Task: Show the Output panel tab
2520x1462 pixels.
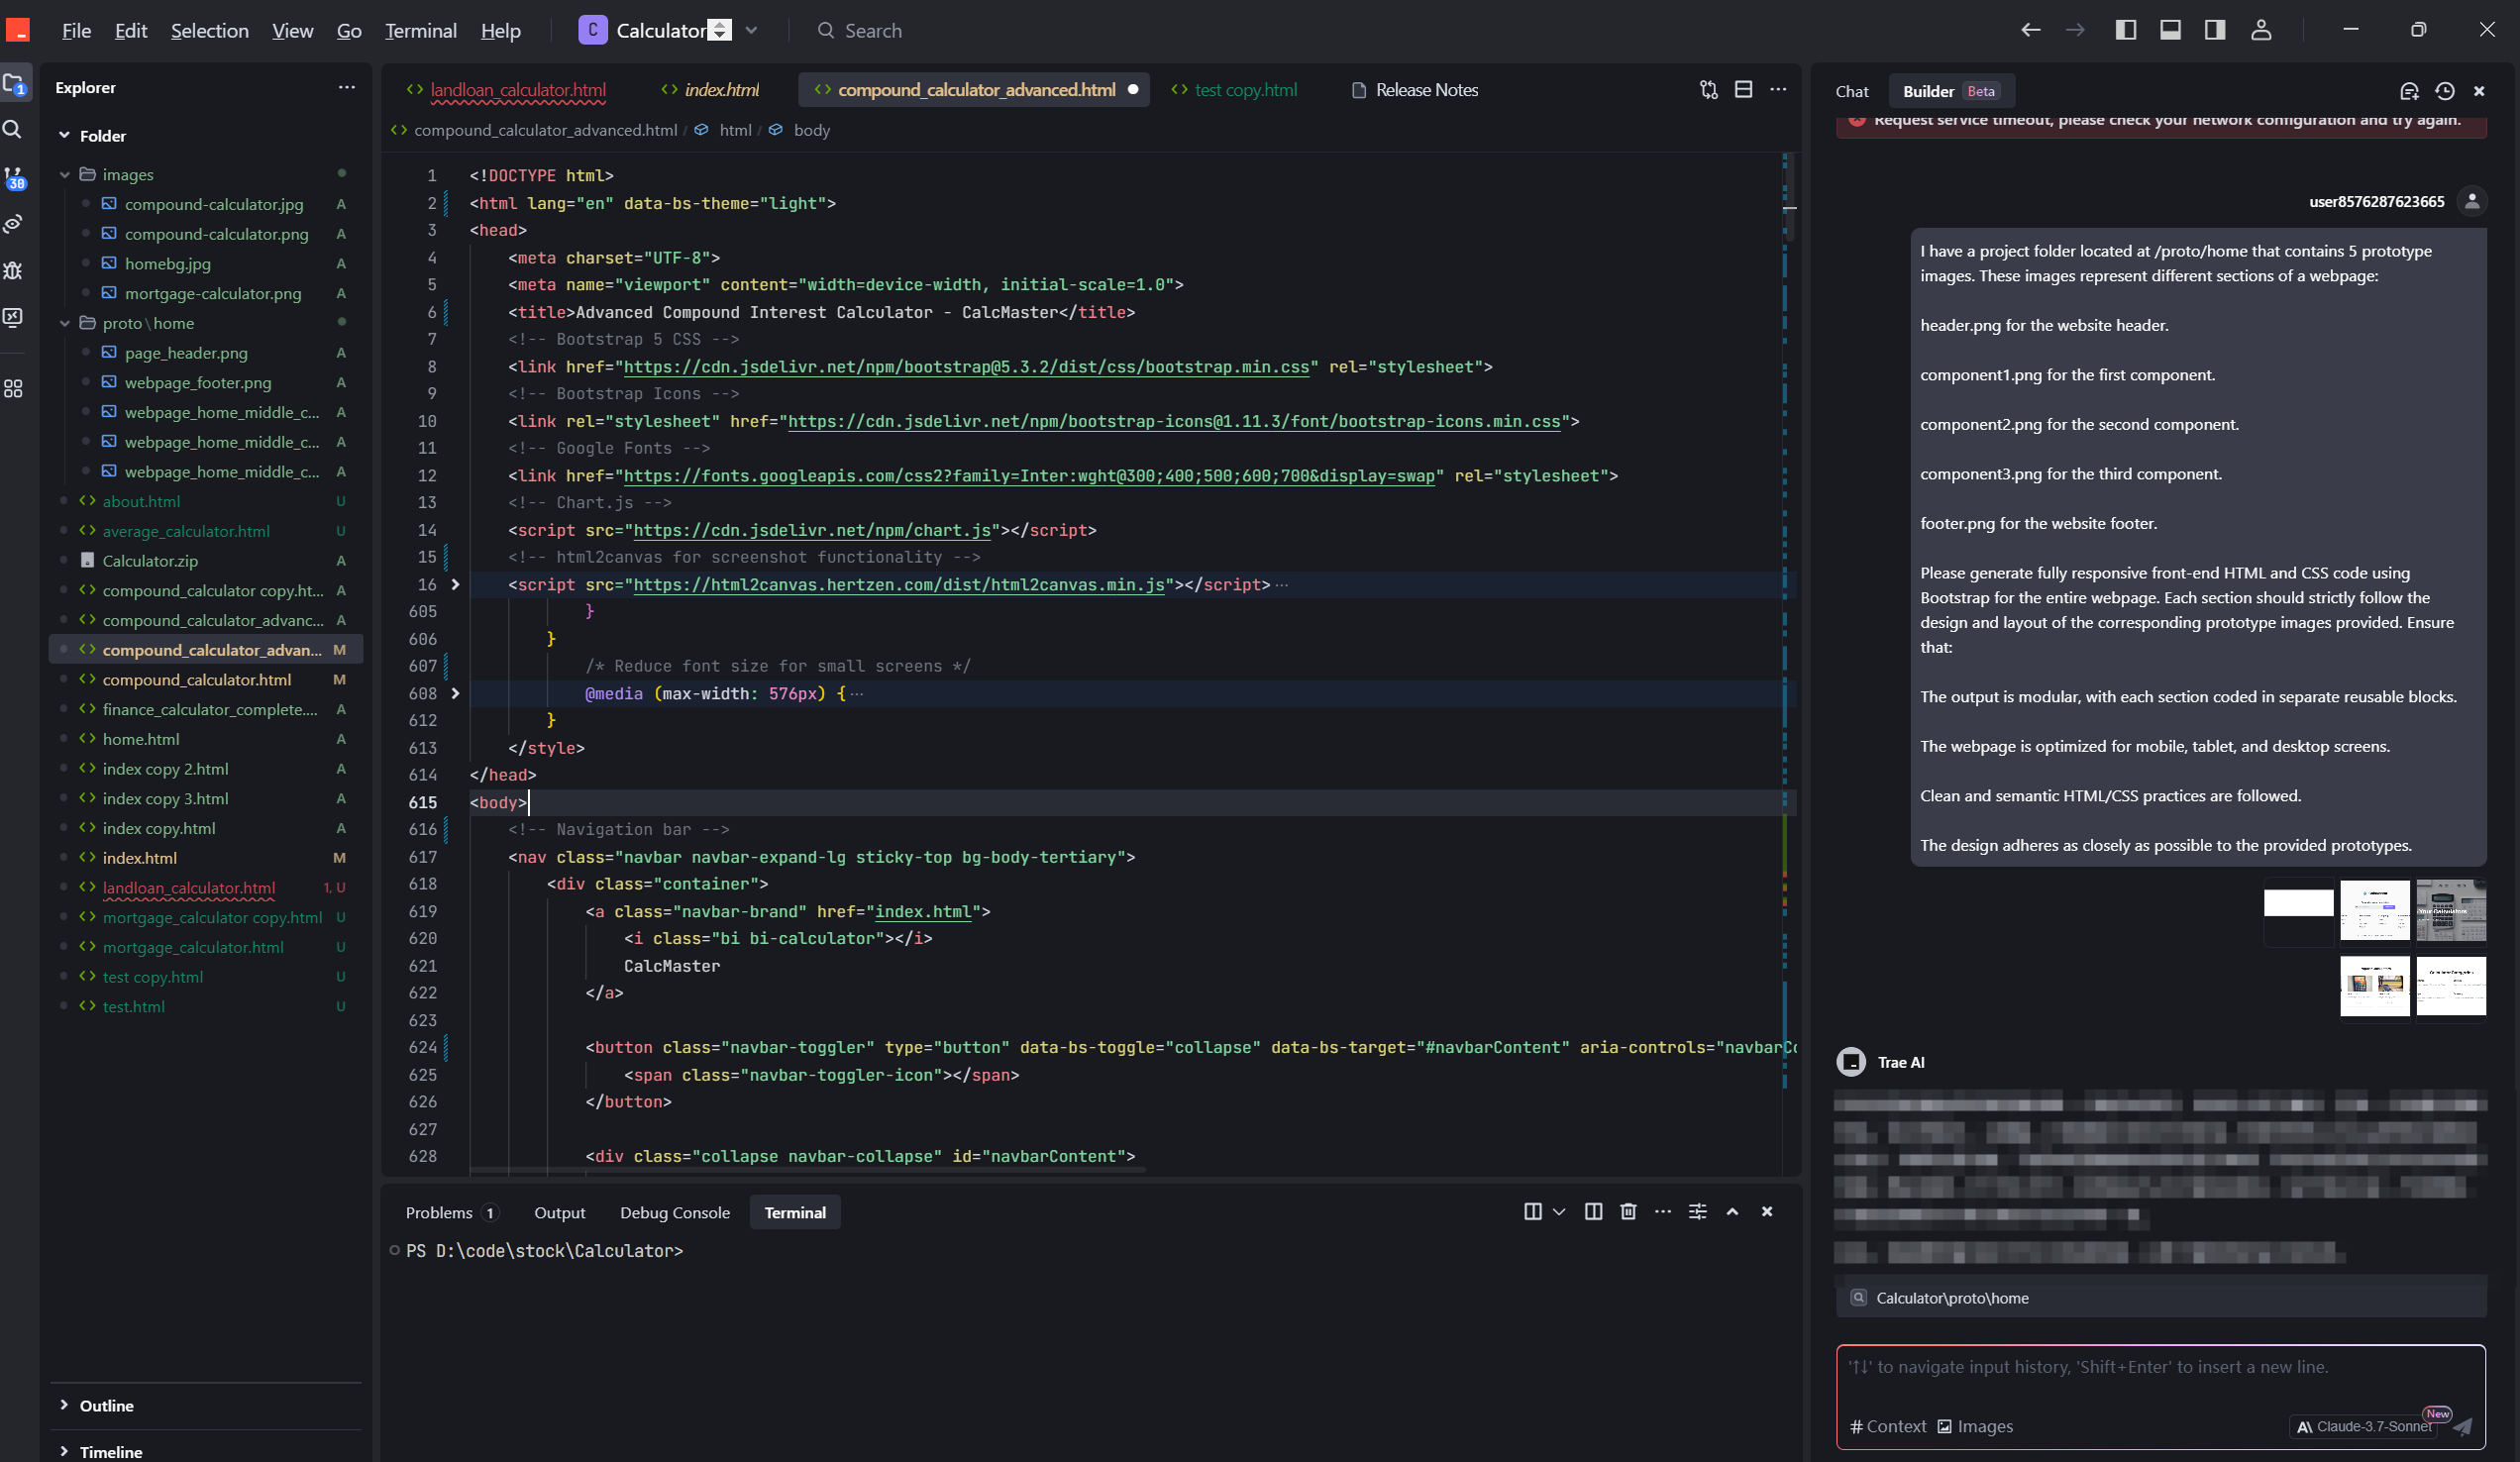Action: [559, 1212]
